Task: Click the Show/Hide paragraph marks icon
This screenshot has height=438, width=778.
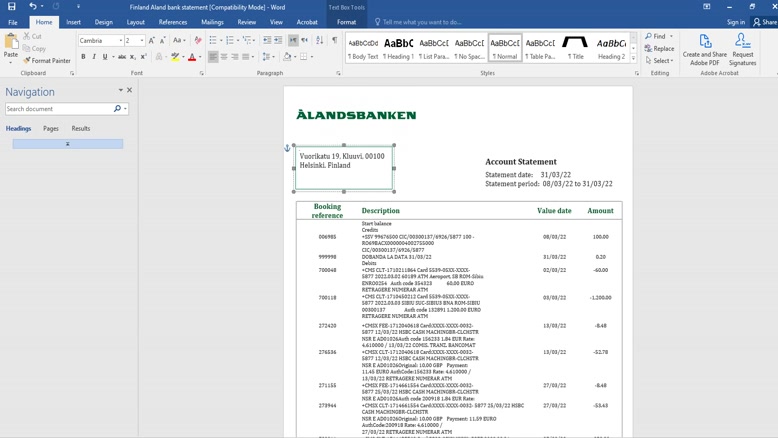Action: [334, 41]
